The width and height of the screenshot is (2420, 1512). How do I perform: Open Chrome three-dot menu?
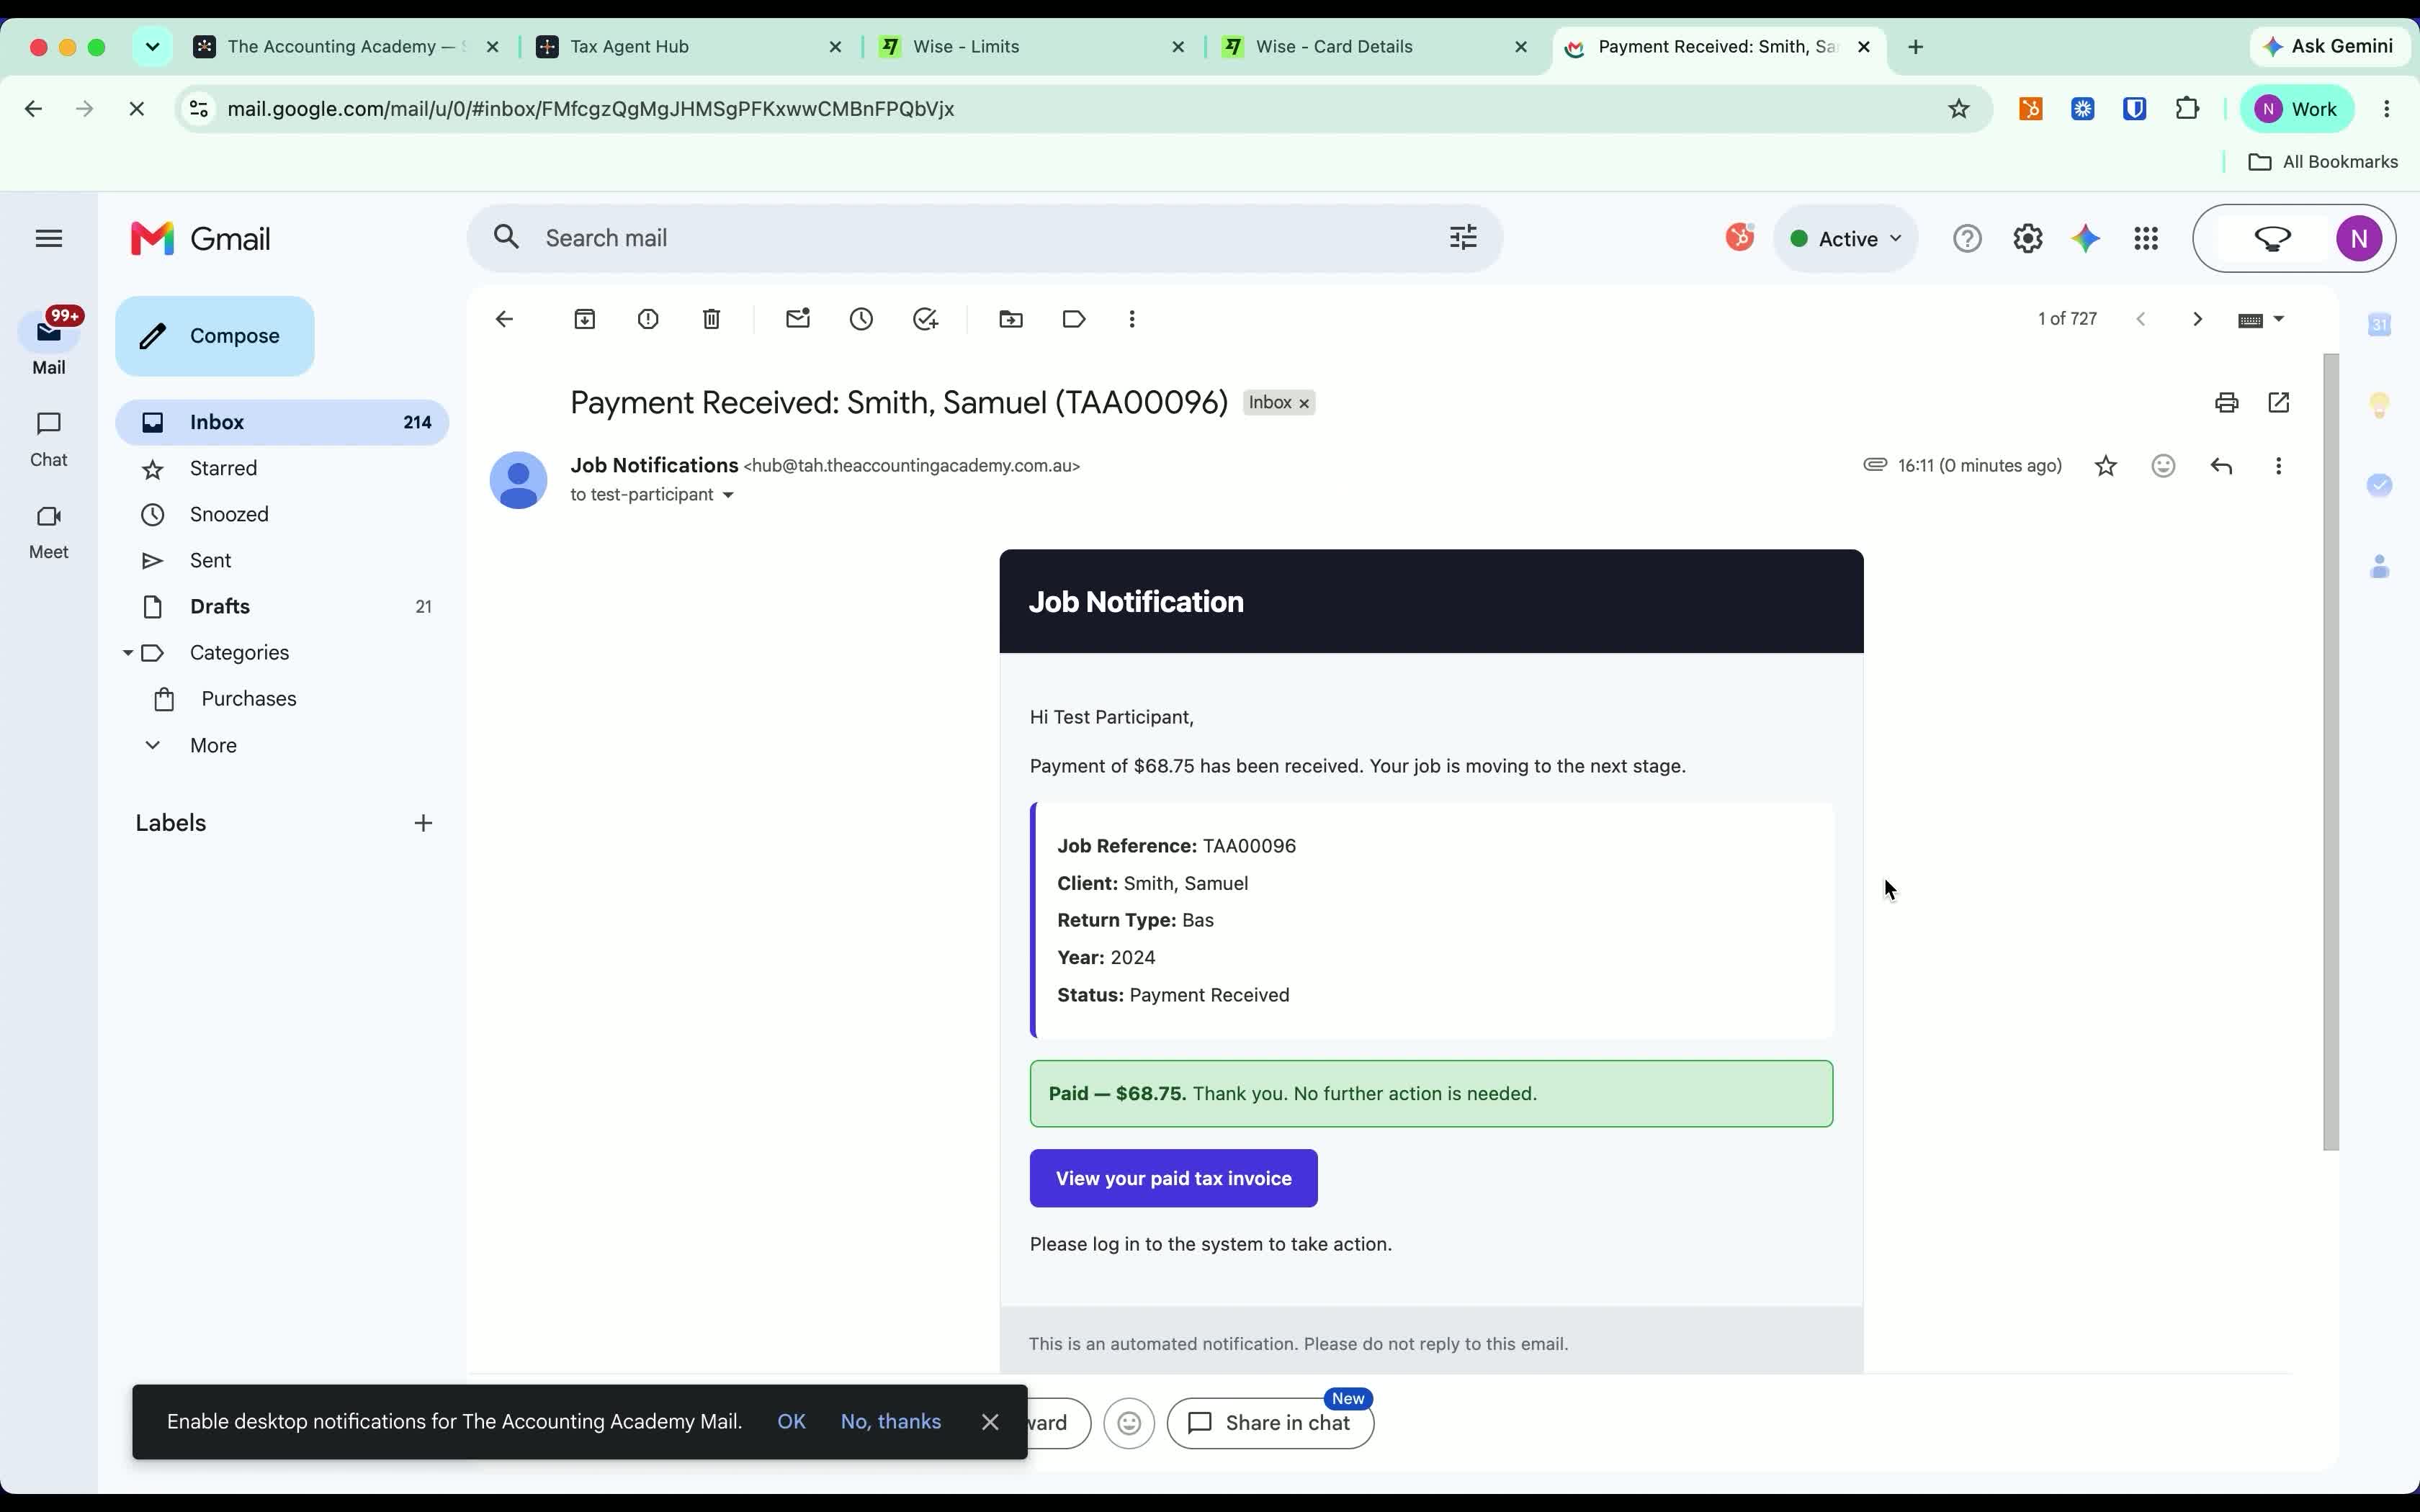click(x=2387, y=108)
